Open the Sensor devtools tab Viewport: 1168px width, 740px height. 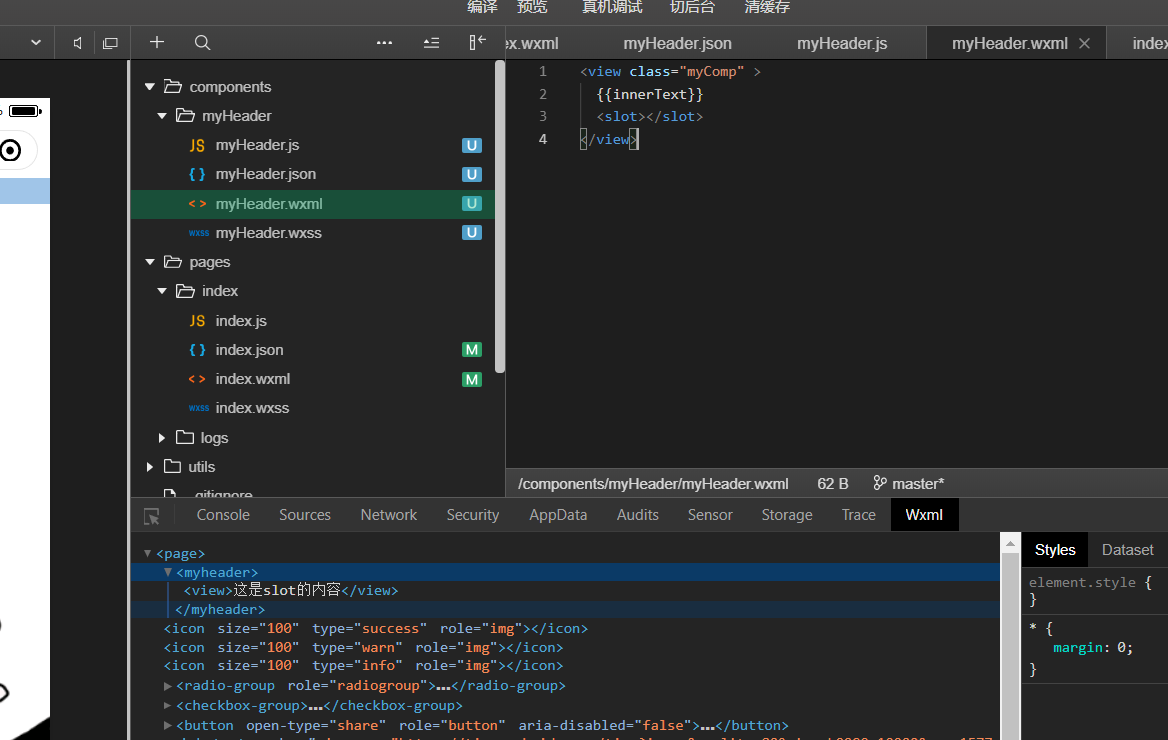point(710,515)
